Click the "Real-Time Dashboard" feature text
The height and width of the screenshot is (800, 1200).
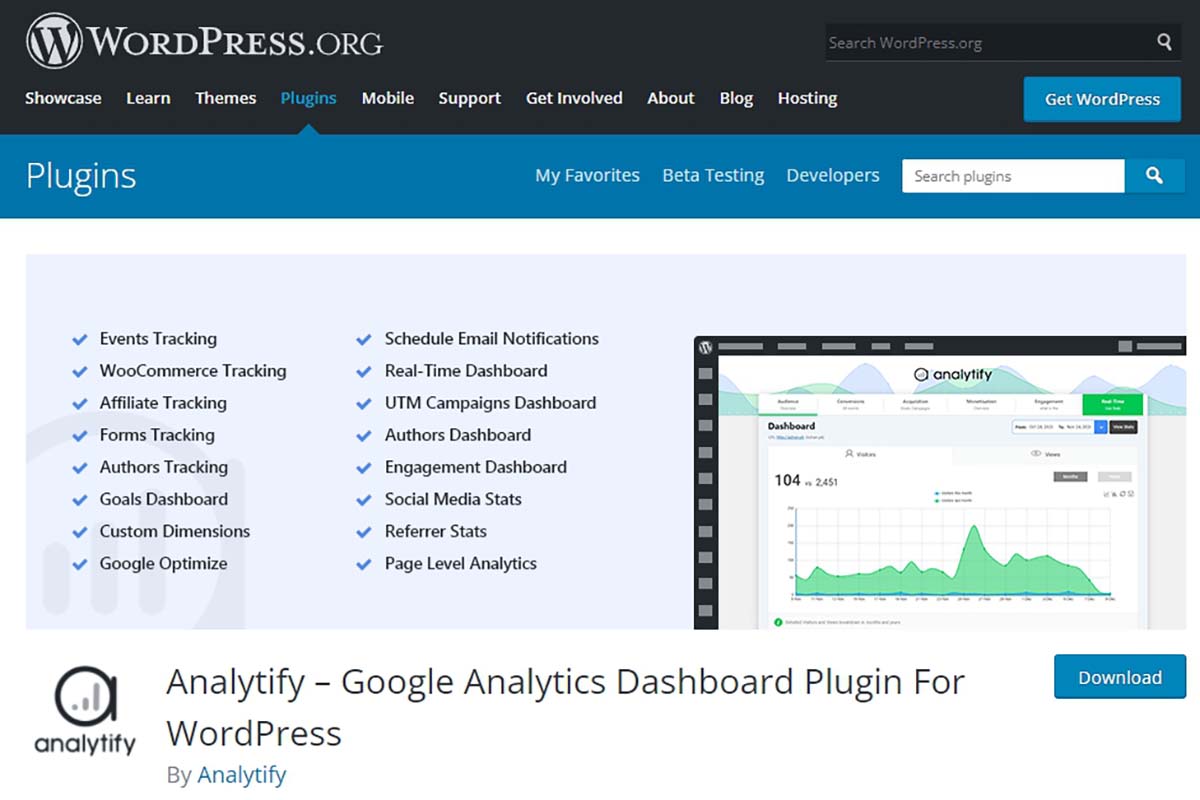tap(466, 370)
